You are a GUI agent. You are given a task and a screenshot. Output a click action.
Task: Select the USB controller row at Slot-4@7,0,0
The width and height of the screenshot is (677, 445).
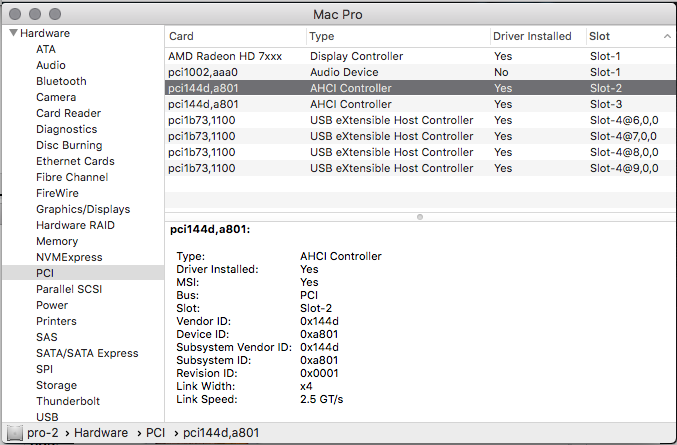(x=421, y=136)
